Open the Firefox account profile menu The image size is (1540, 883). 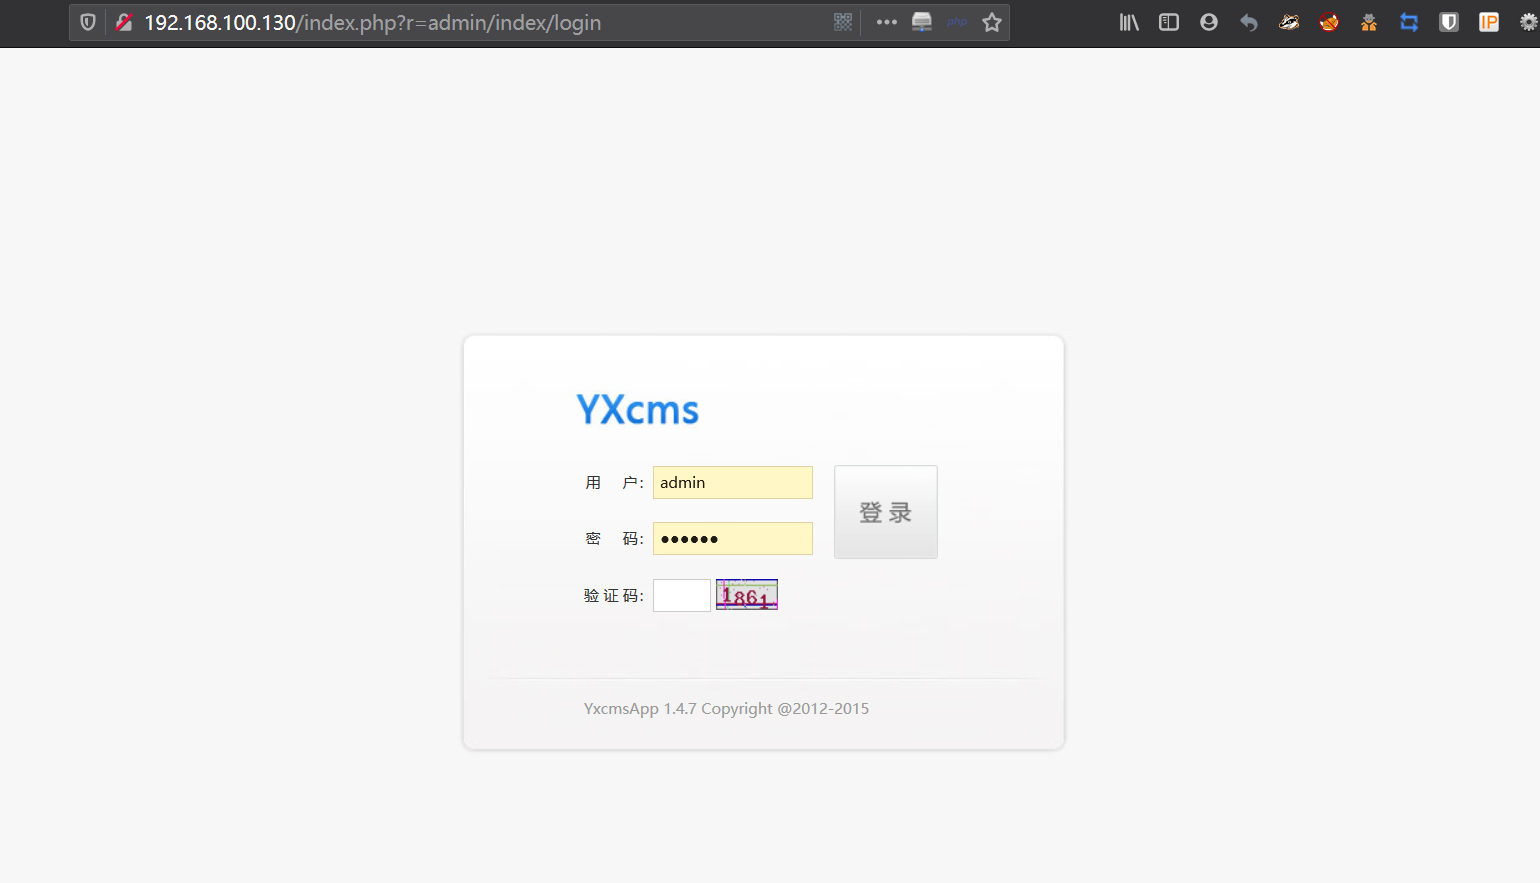coord(1208,22)
